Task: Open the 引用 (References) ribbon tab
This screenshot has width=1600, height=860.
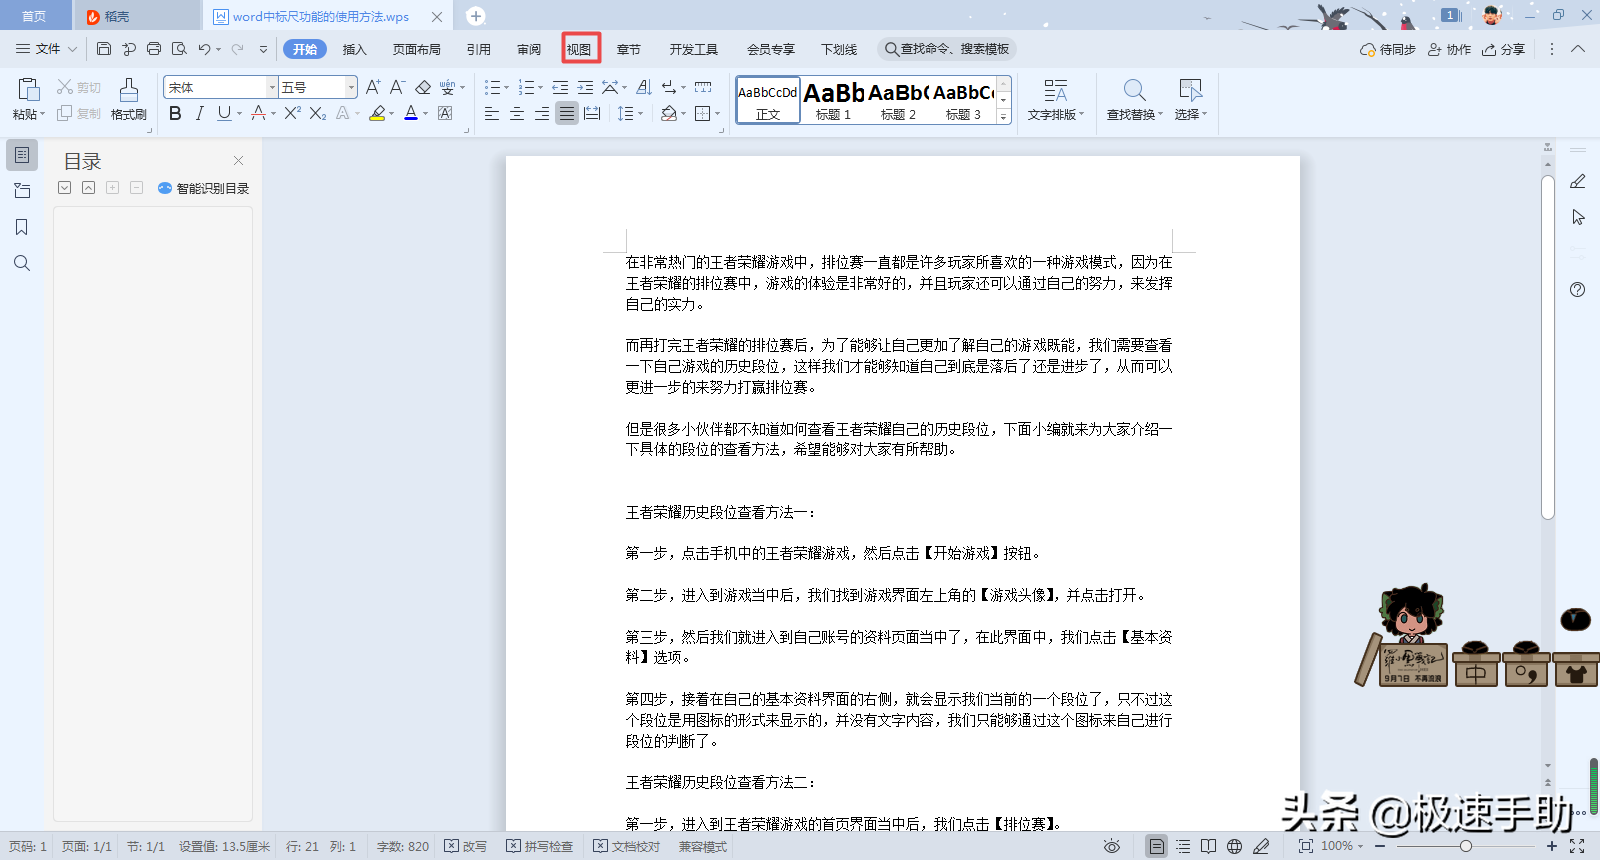Action: coord(479,49)
